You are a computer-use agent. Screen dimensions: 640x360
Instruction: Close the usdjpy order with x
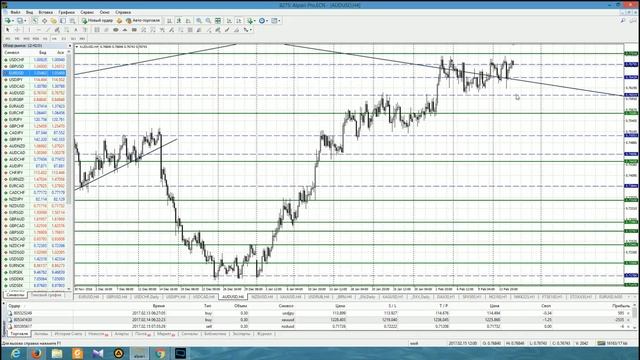628,313
